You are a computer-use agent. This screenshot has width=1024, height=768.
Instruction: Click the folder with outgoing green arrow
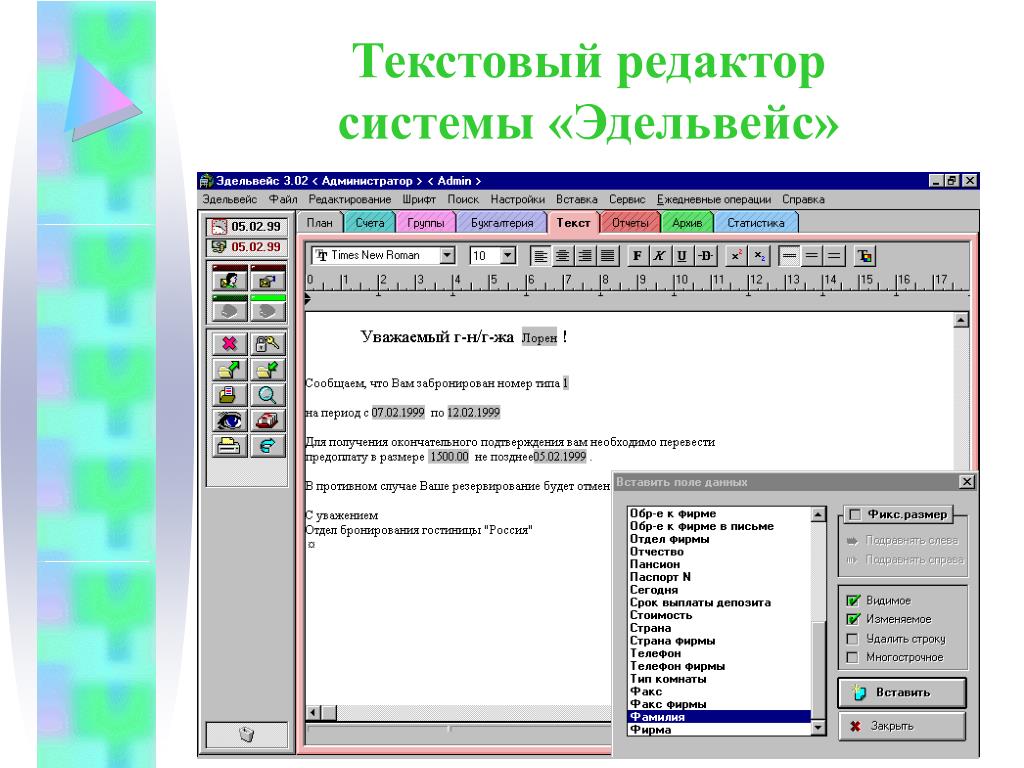click(x=229, y=370)
